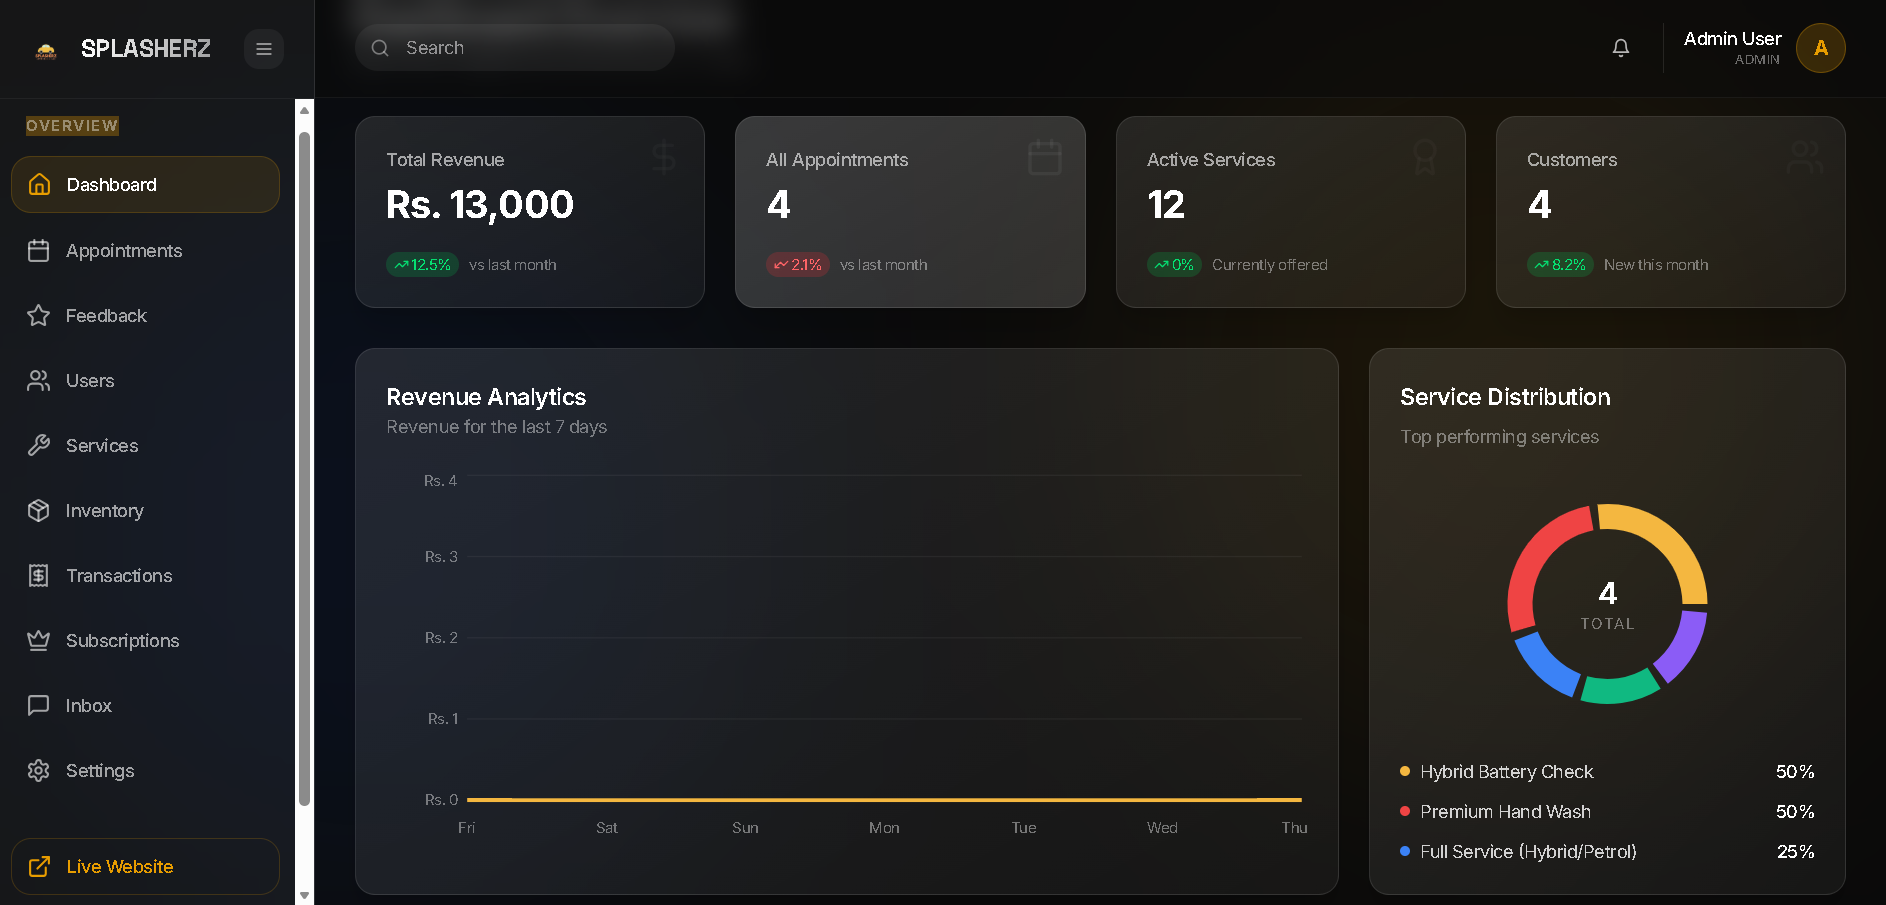Click the Thu label on revenue chart
This screenshot has width=1886, height=905.
coord(1294,828)
